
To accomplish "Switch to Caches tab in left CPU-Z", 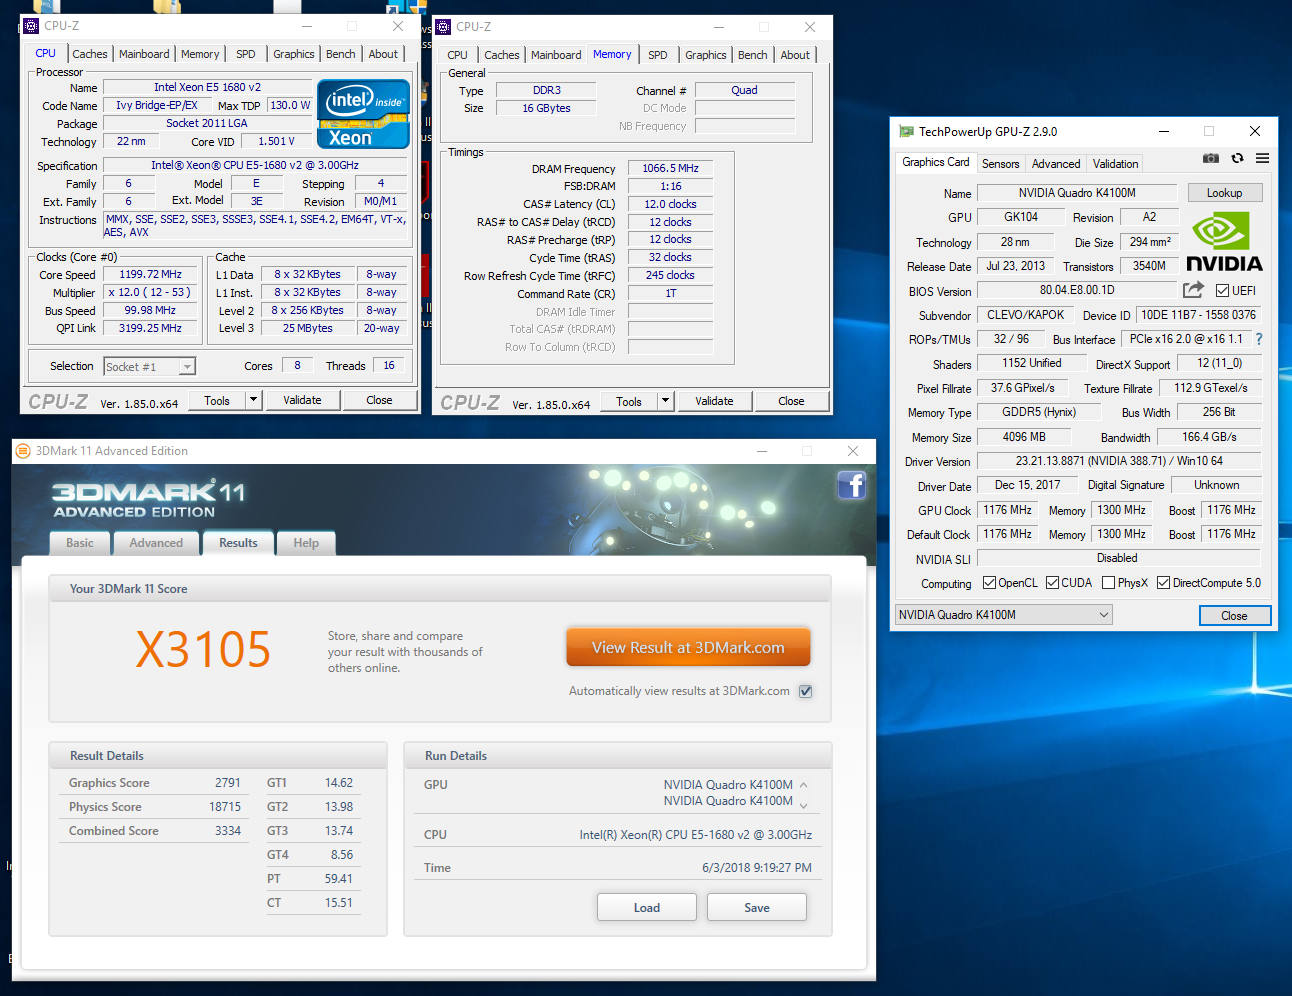I will pos(90,54).
